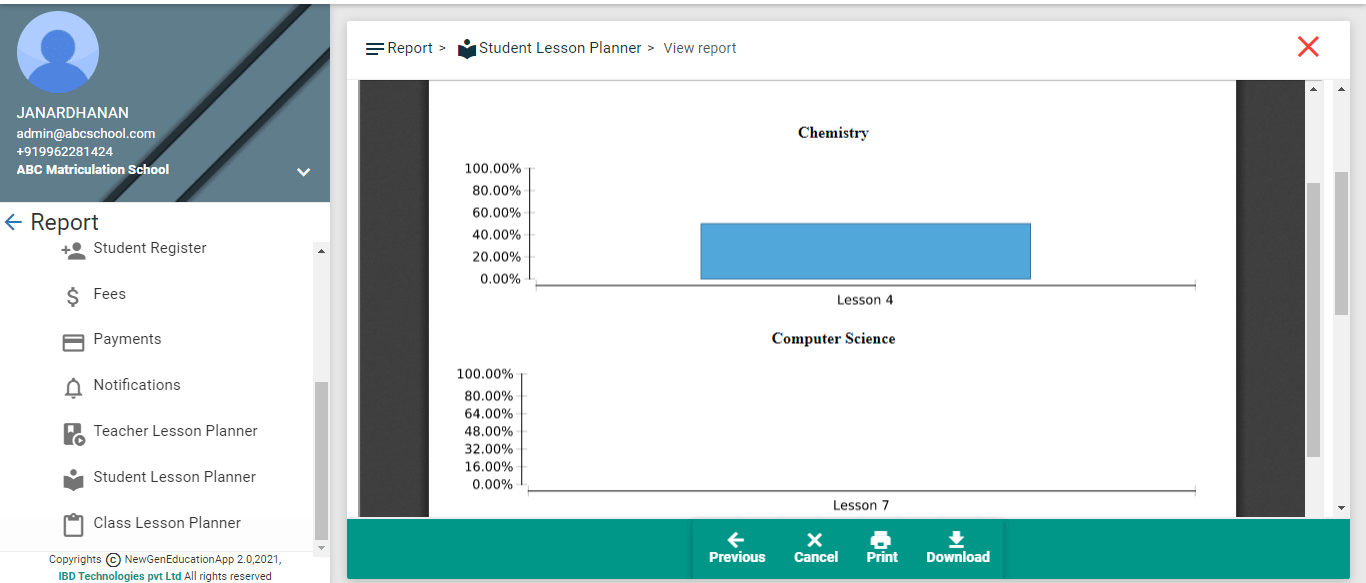
Task: Click the Fees dollar sign icon
Action: coord(73,297)
